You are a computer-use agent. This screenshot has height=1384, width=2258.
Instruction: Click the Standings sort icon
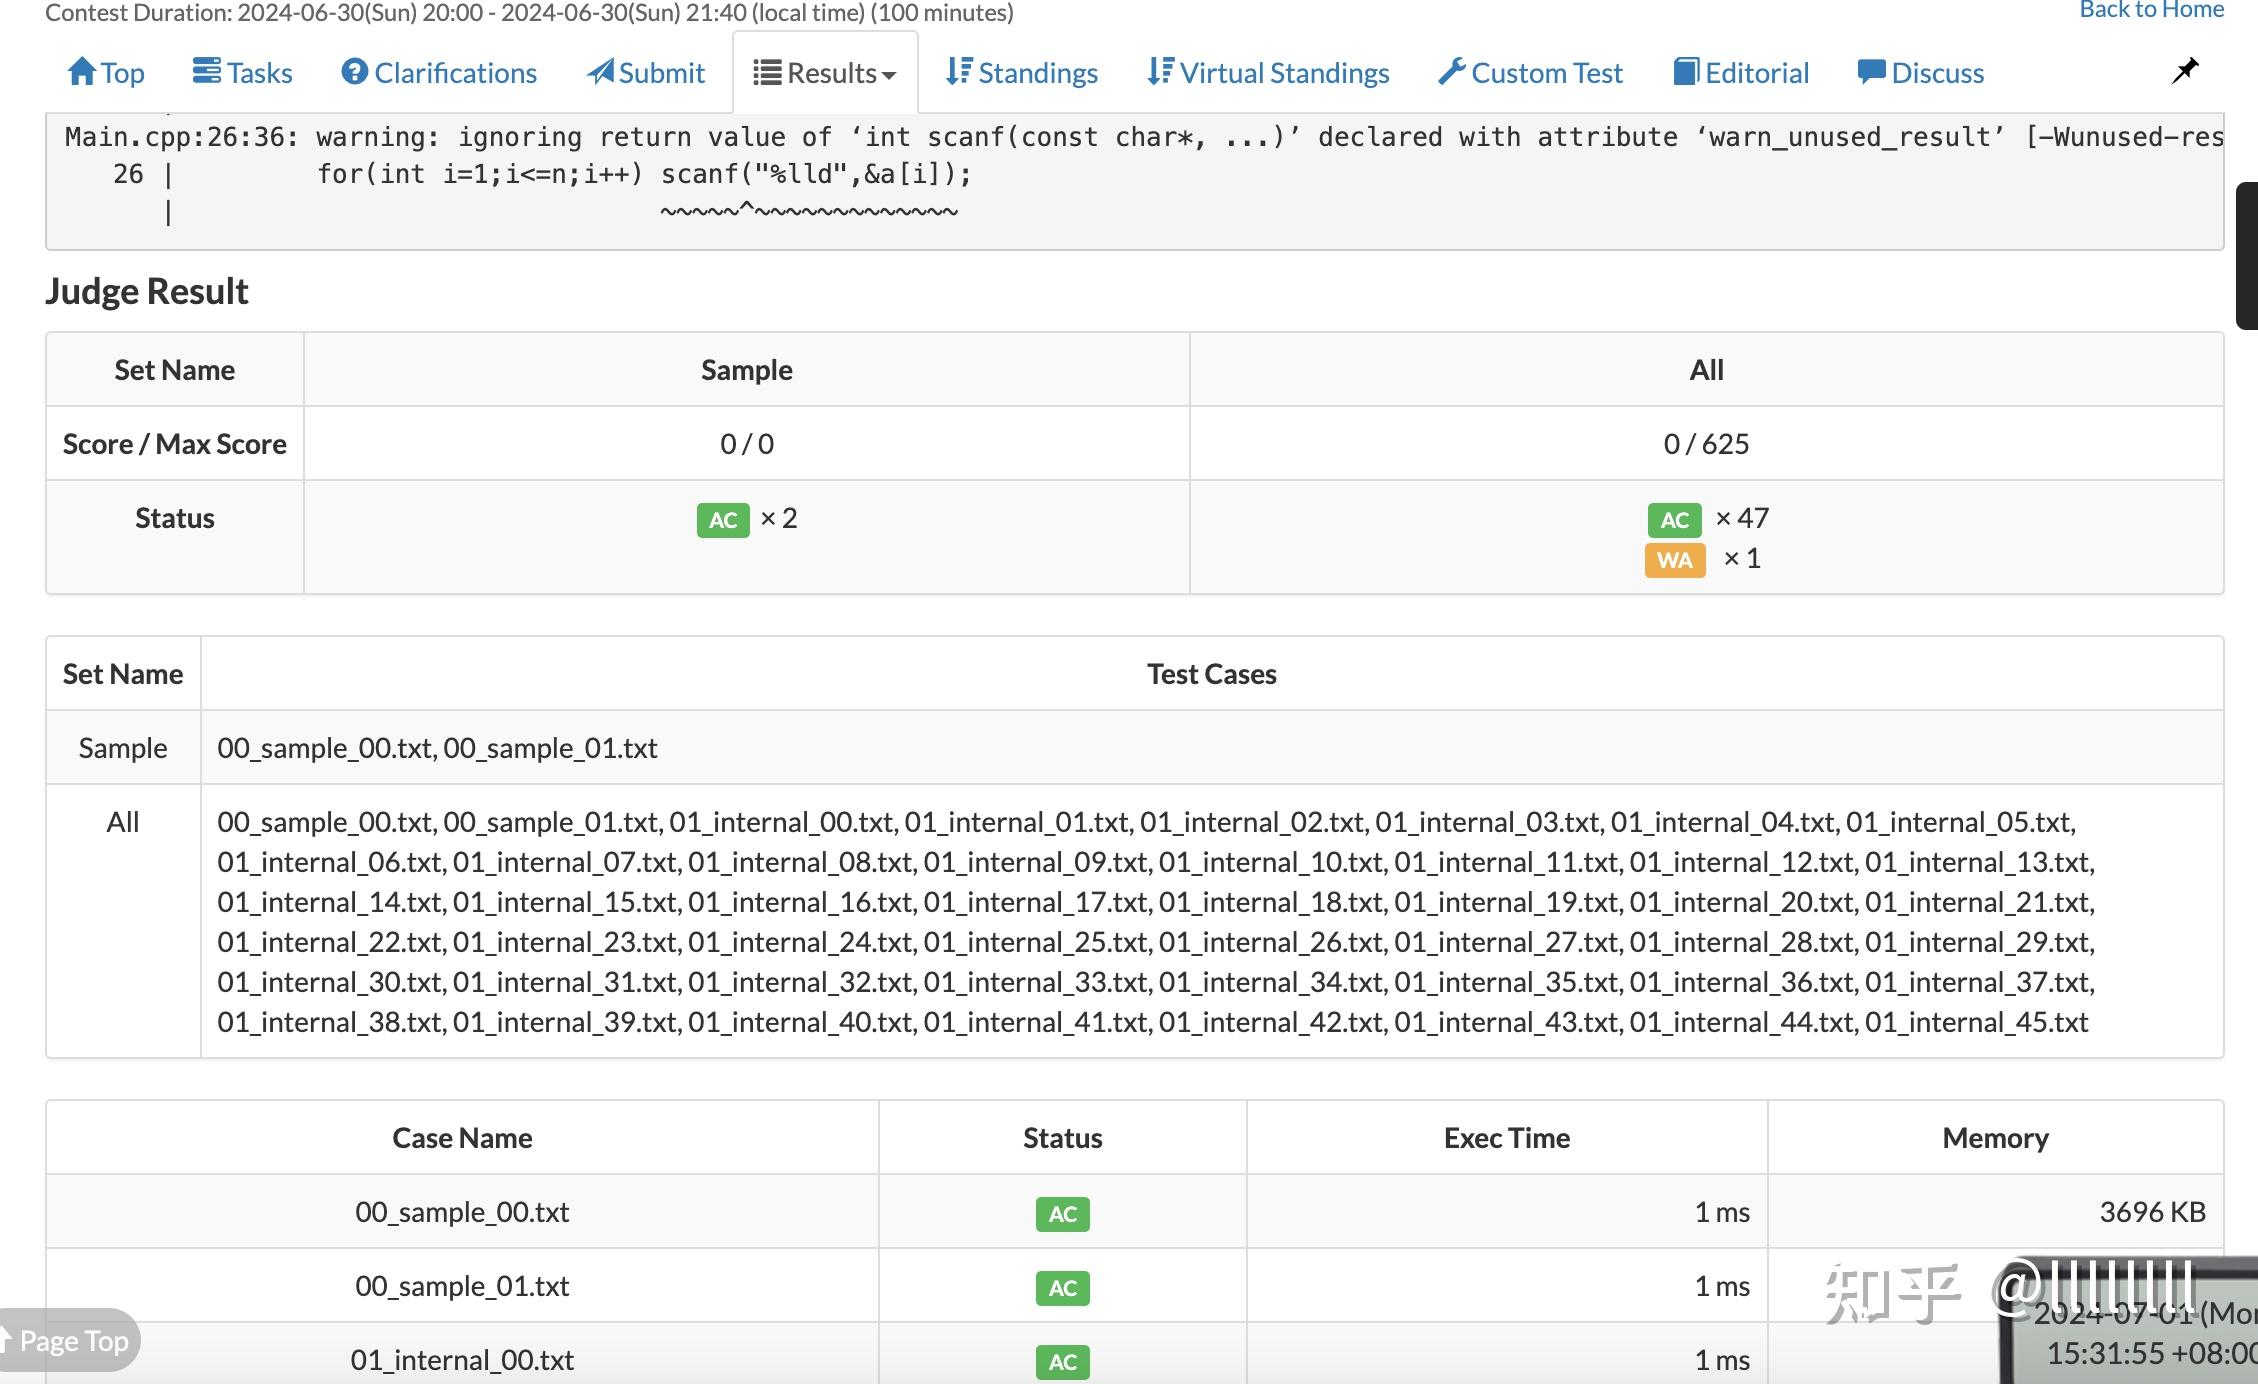958,72
